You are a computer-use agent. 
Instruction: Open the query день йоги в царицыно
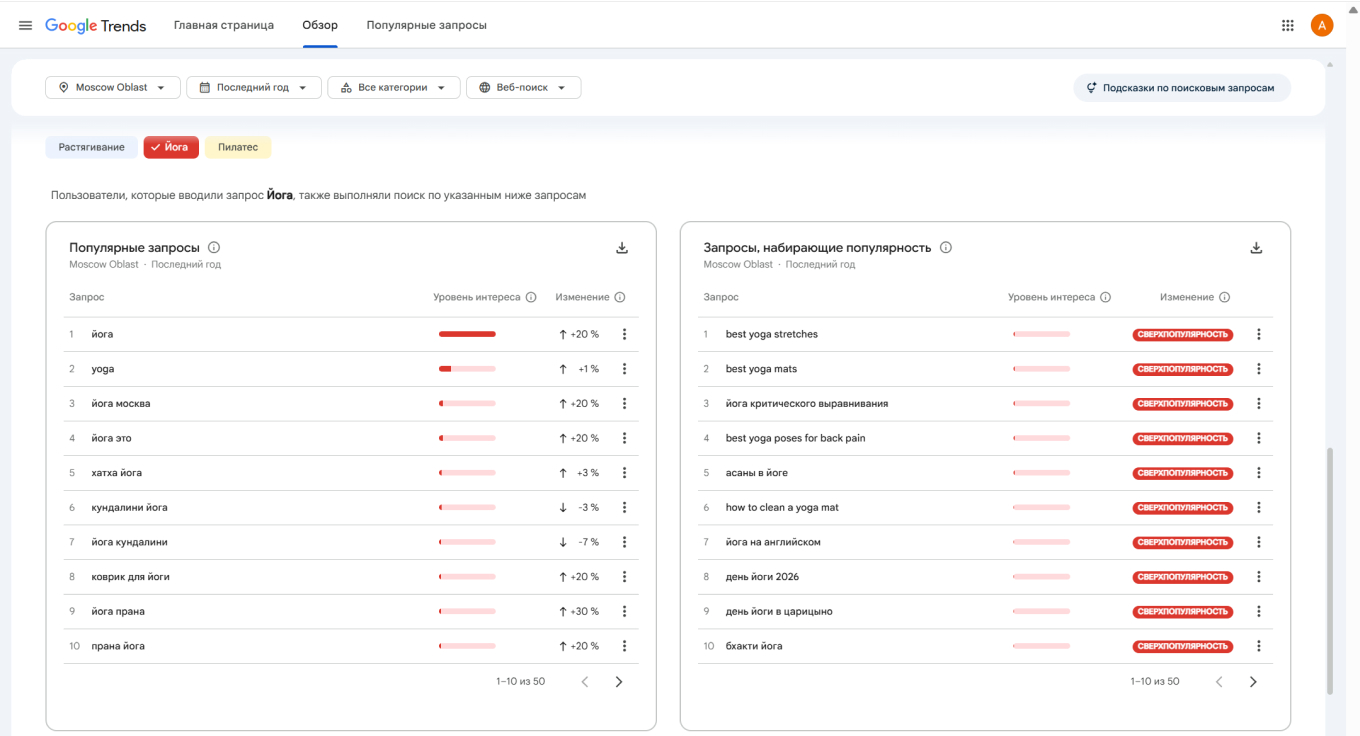tap(779, 611)
